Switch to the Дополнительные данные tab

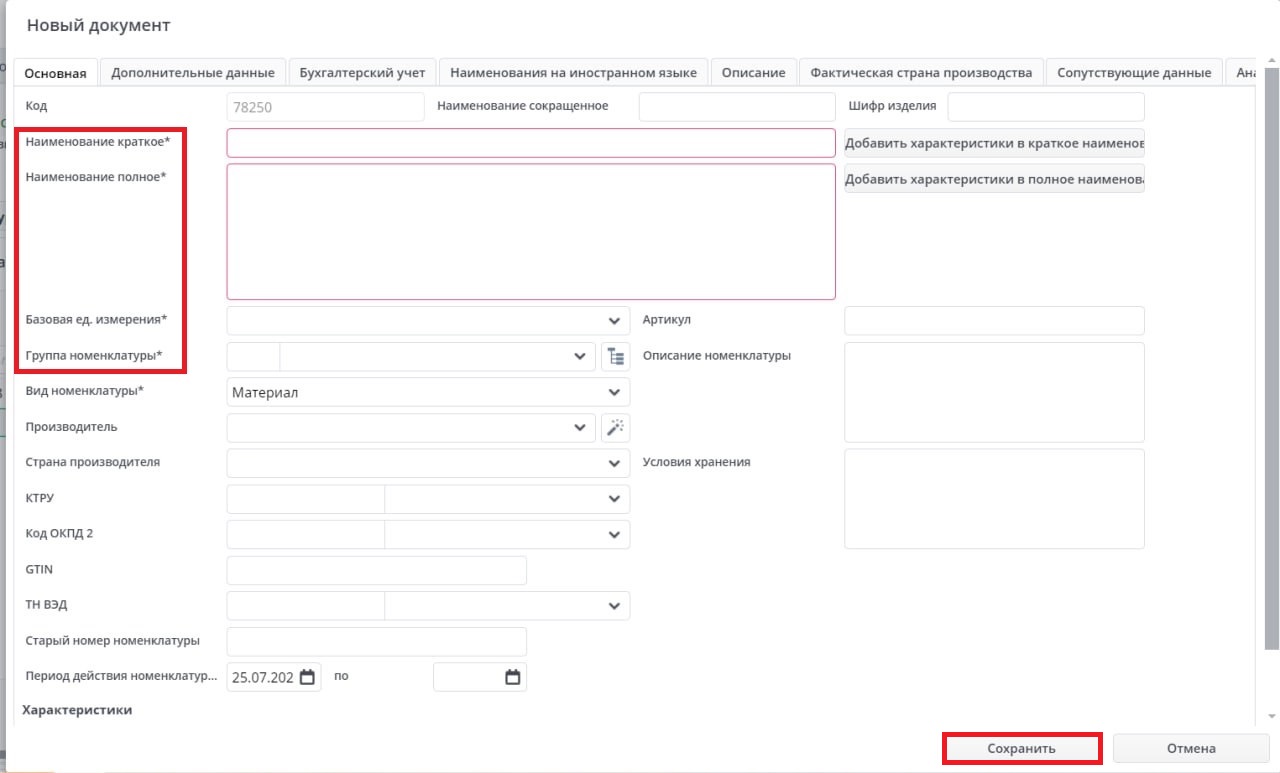193,73
